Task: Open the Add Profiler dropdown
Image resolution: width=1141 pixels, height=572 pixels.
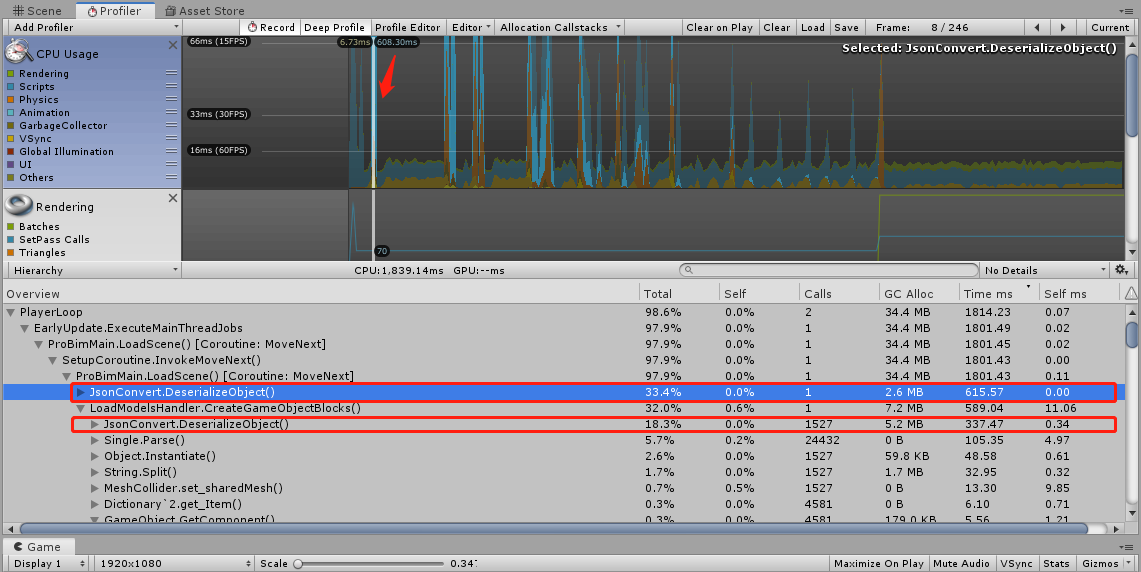Action: [93, 28]
